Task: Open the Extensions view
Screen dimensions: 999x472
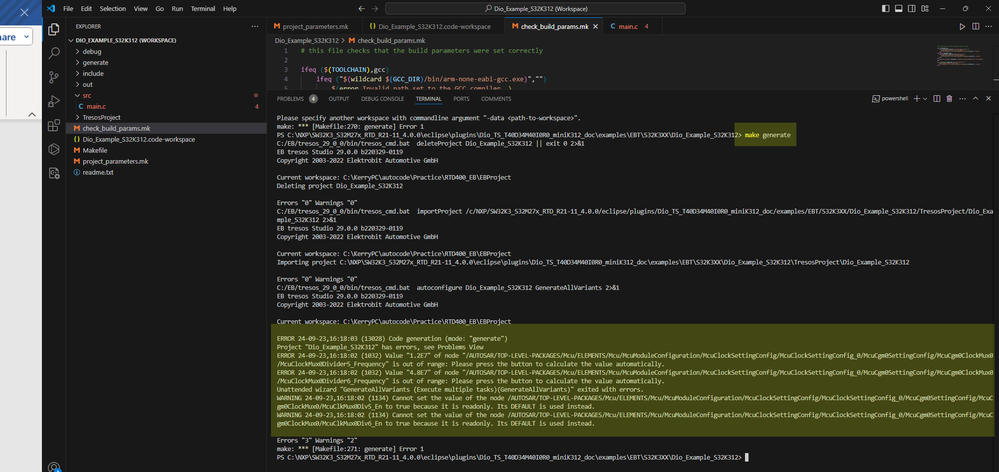Action: (x=54, y=125)
